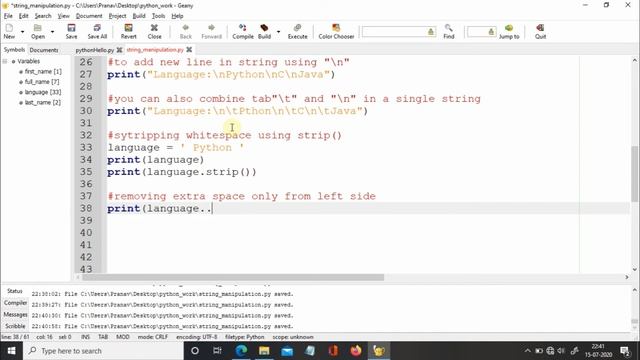Select language [33] symbol
The image size is (640, 360).
[x=43, y=92]
